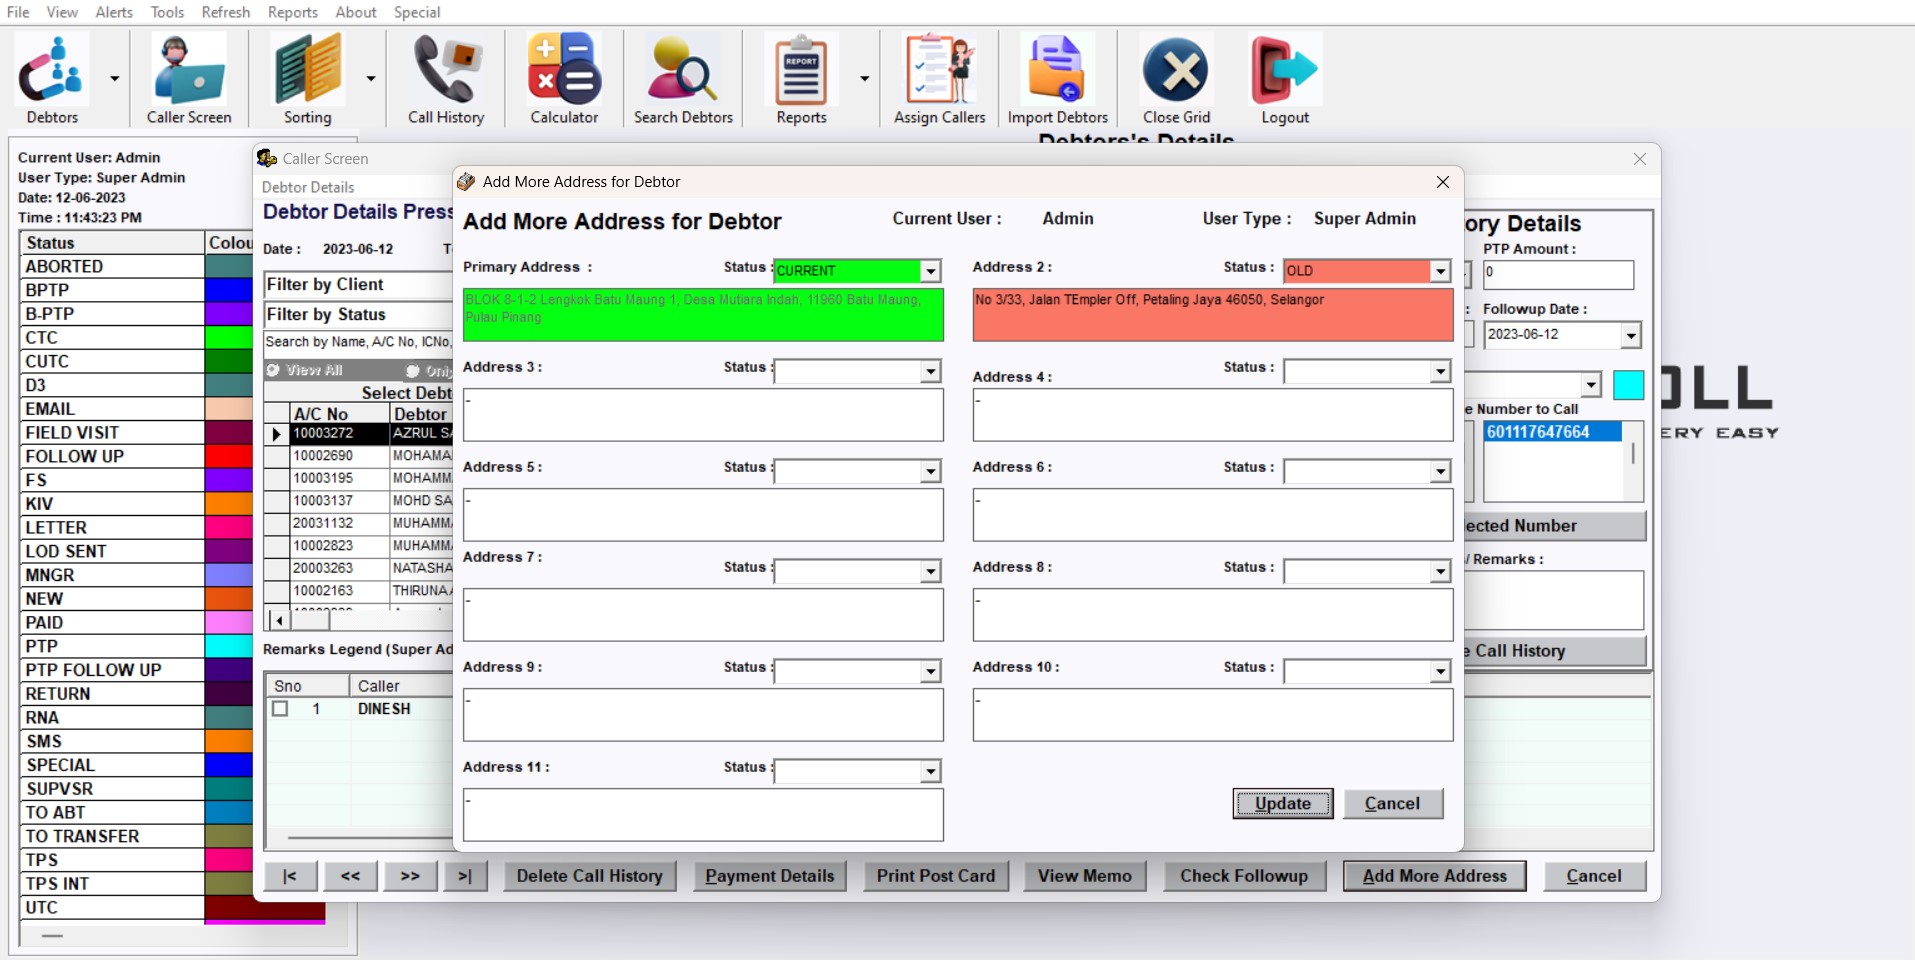Launch the Calculator tool
The image size is (1915, 960).
pyautogui.click(x=564, y=70)
